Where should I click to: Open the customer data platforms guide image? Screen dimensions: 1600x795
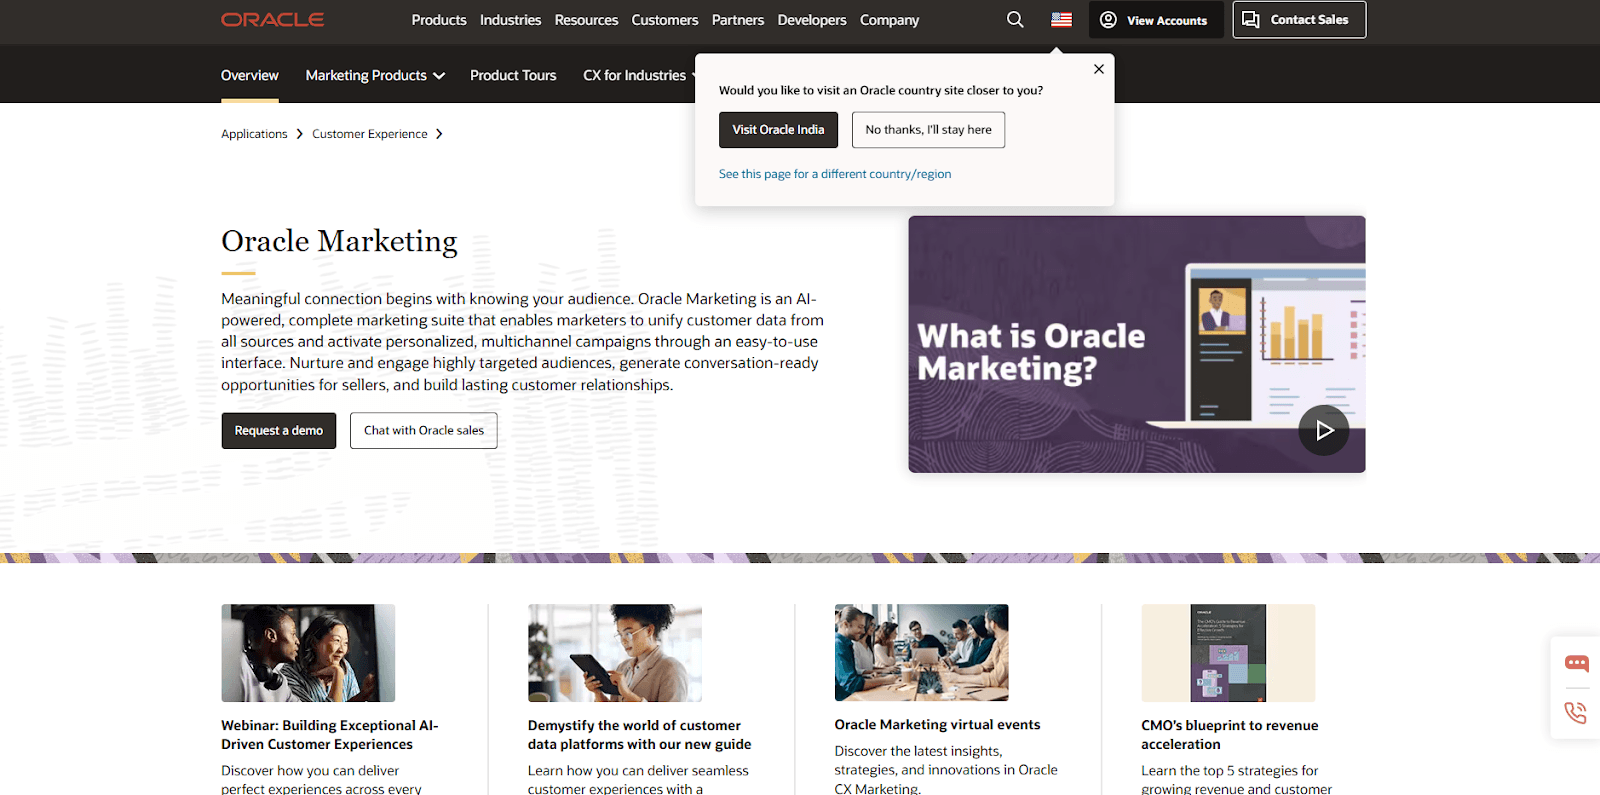[x=615, y=653]
